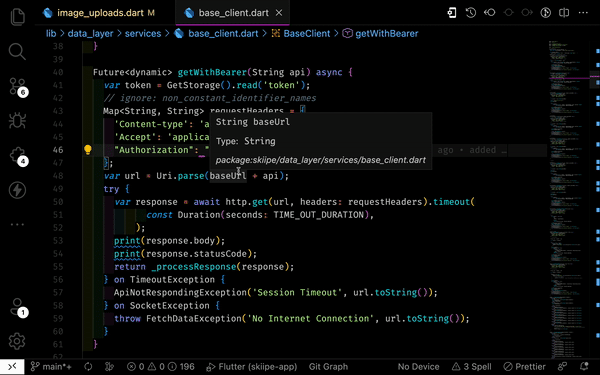Open Extensions view with badge 4

(18, 155)
